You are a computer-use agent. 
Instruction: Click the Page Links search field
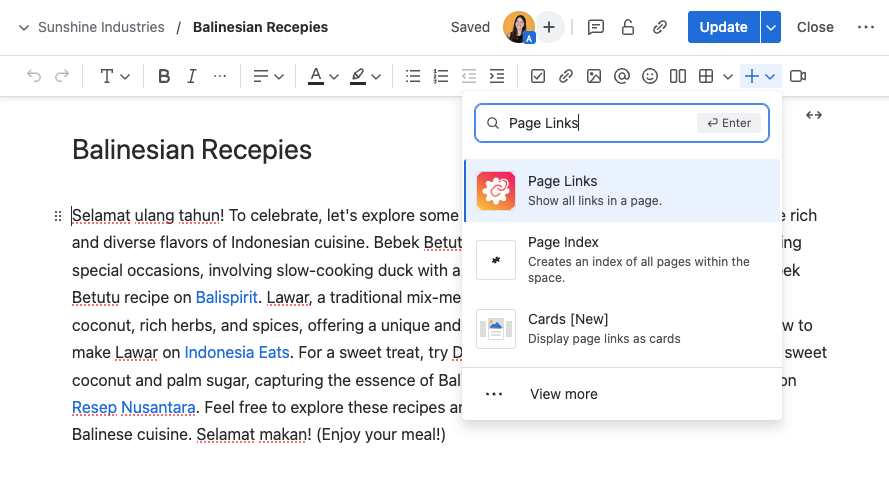[x=600, y=123]
